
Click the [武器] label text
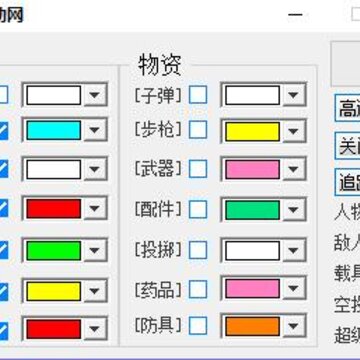(158, 168)
